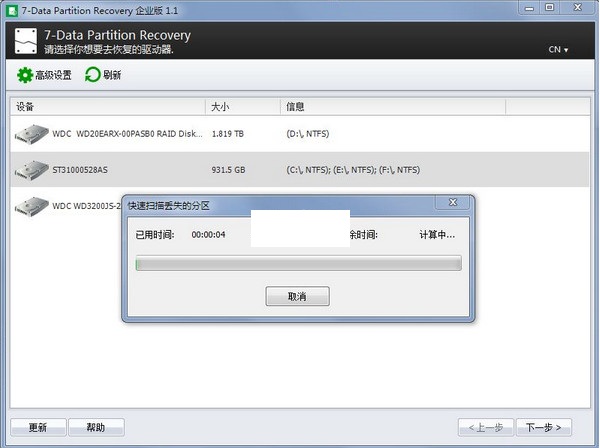Click the 已用时间 label
Screen dimensions: 600x448
coord(155,235)
